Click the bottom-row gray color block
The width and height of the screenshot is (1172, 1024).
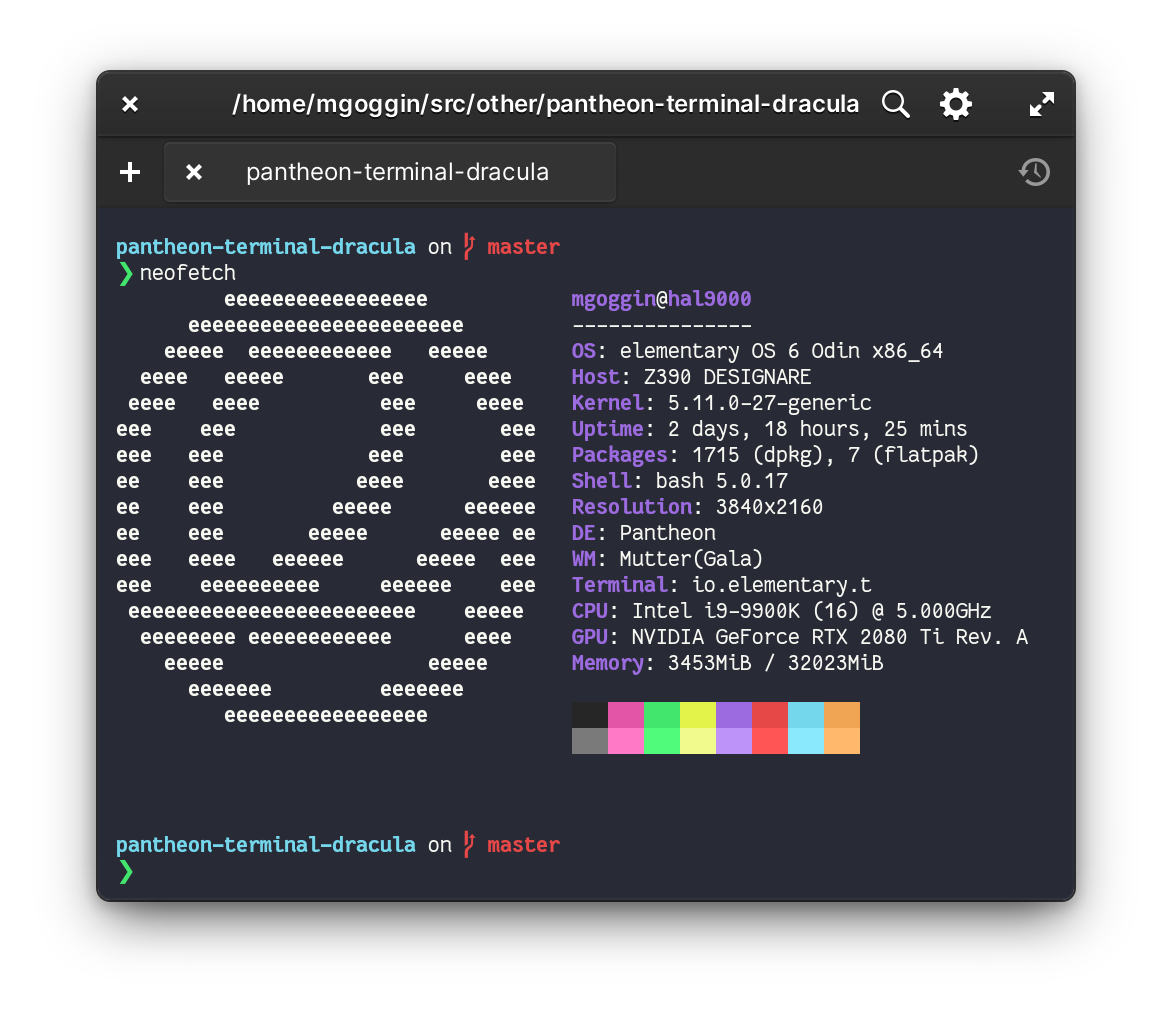590,741
